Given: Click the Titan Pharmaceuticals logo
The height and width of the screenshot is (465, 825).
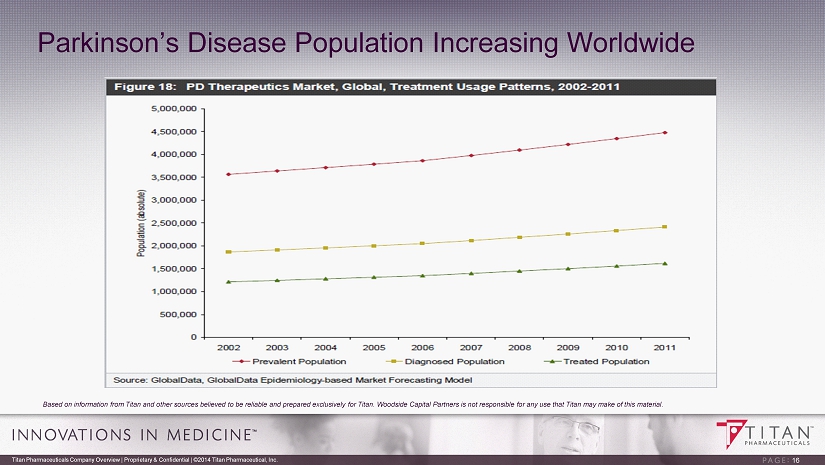Looking at the screenshot, I should pos(767,435).
